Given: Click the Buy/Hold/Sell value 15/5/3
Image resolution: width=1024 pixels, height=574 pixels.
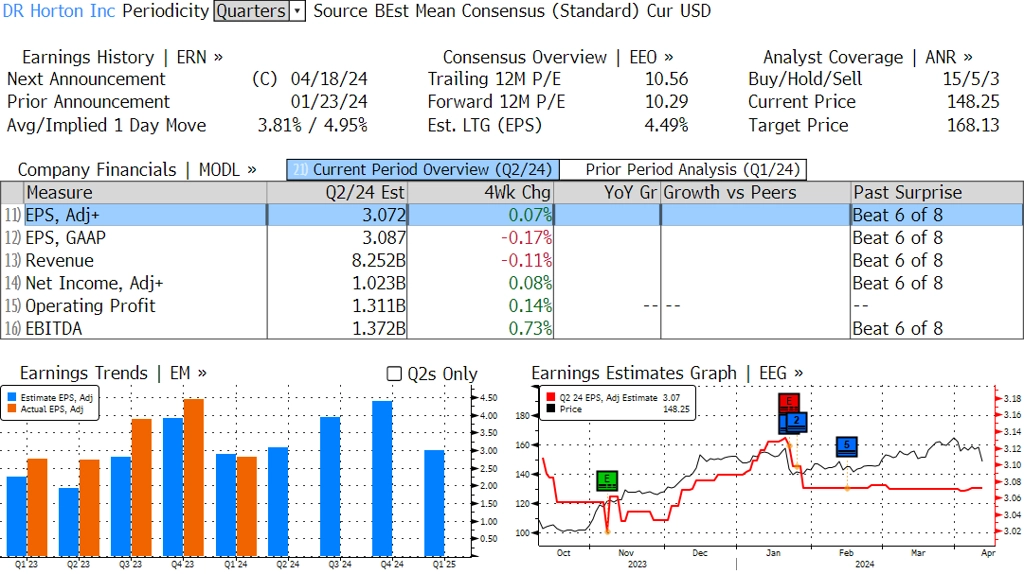Looking at the screenshot, I should tap(971, 79).
